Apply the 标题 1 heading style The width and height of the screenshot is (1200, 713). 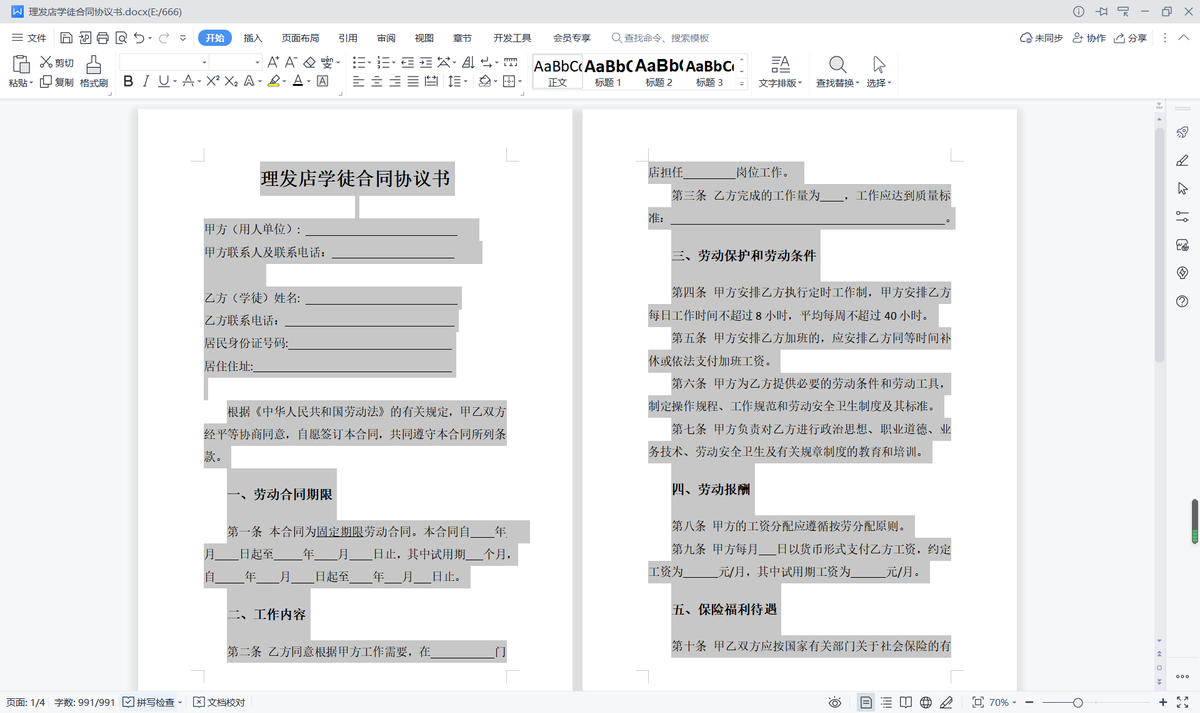click(x=607, y=72)
